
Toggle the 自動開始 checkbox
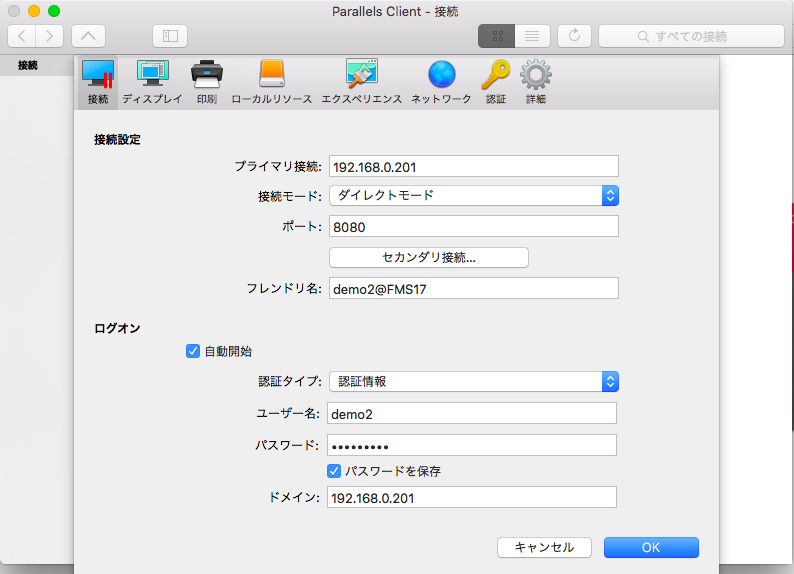(x=193, y=351)
